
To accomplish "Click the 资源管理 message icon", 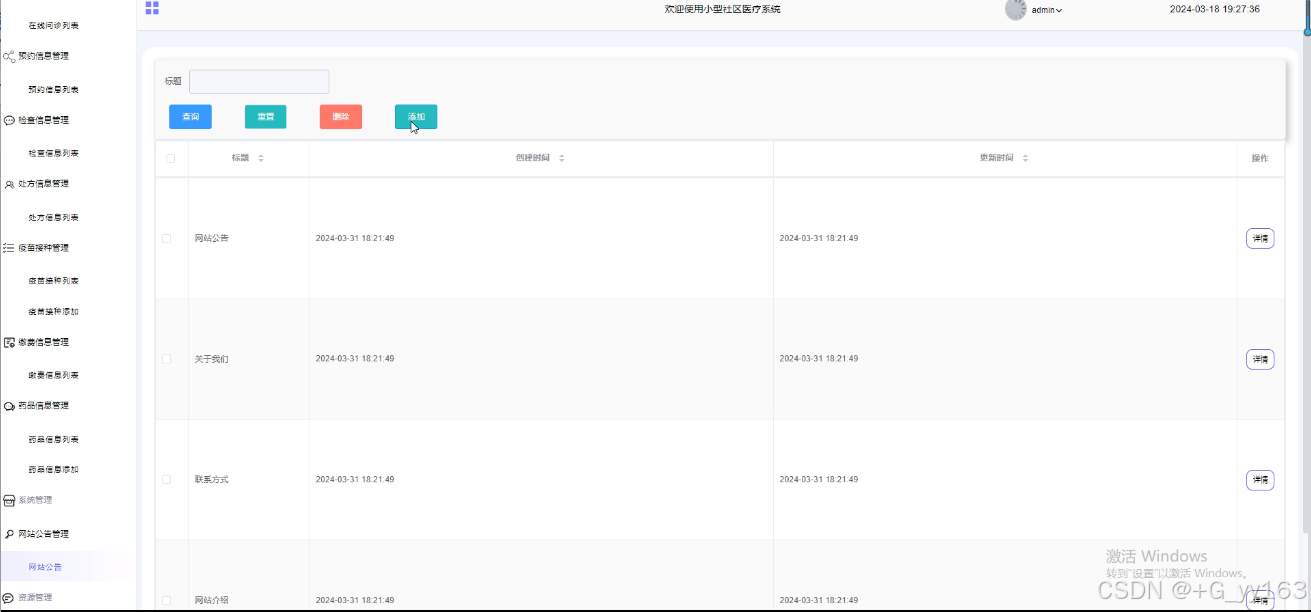I will coord(9,598).
